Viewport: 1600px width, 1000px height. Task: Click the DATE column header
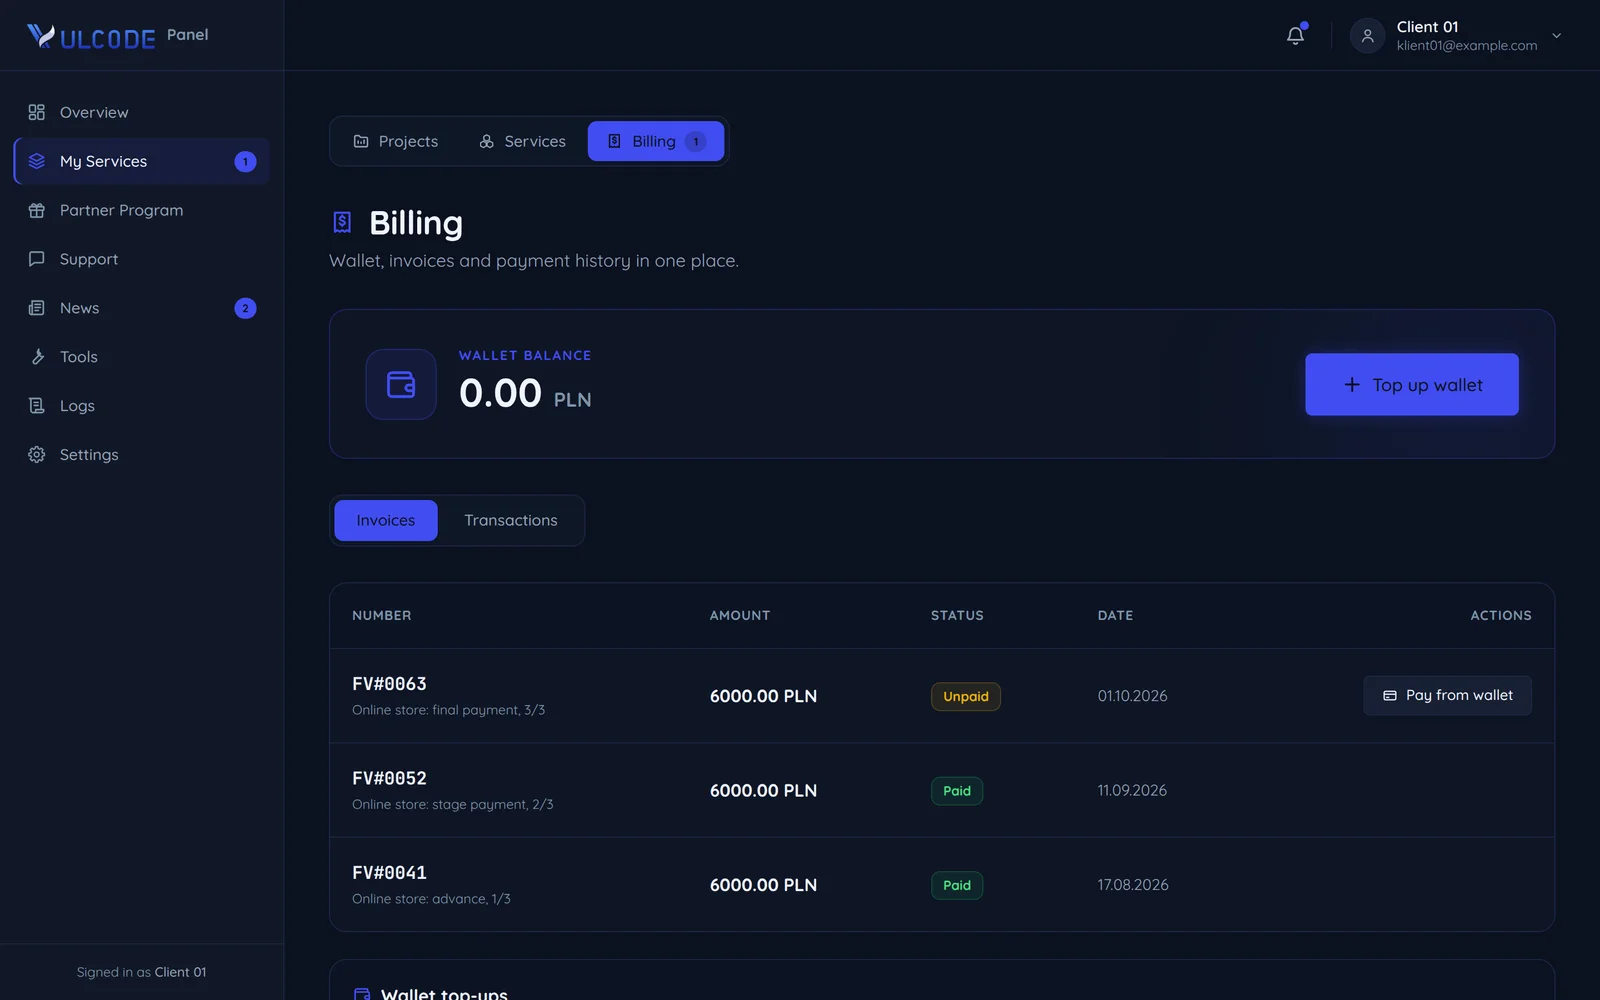point(1115,615)
